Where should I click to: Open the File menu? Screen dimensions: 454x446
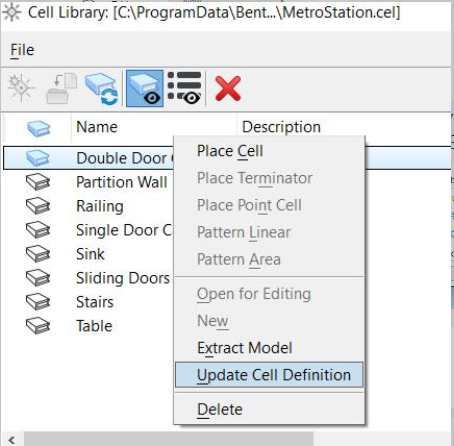(x=22, y=50)
